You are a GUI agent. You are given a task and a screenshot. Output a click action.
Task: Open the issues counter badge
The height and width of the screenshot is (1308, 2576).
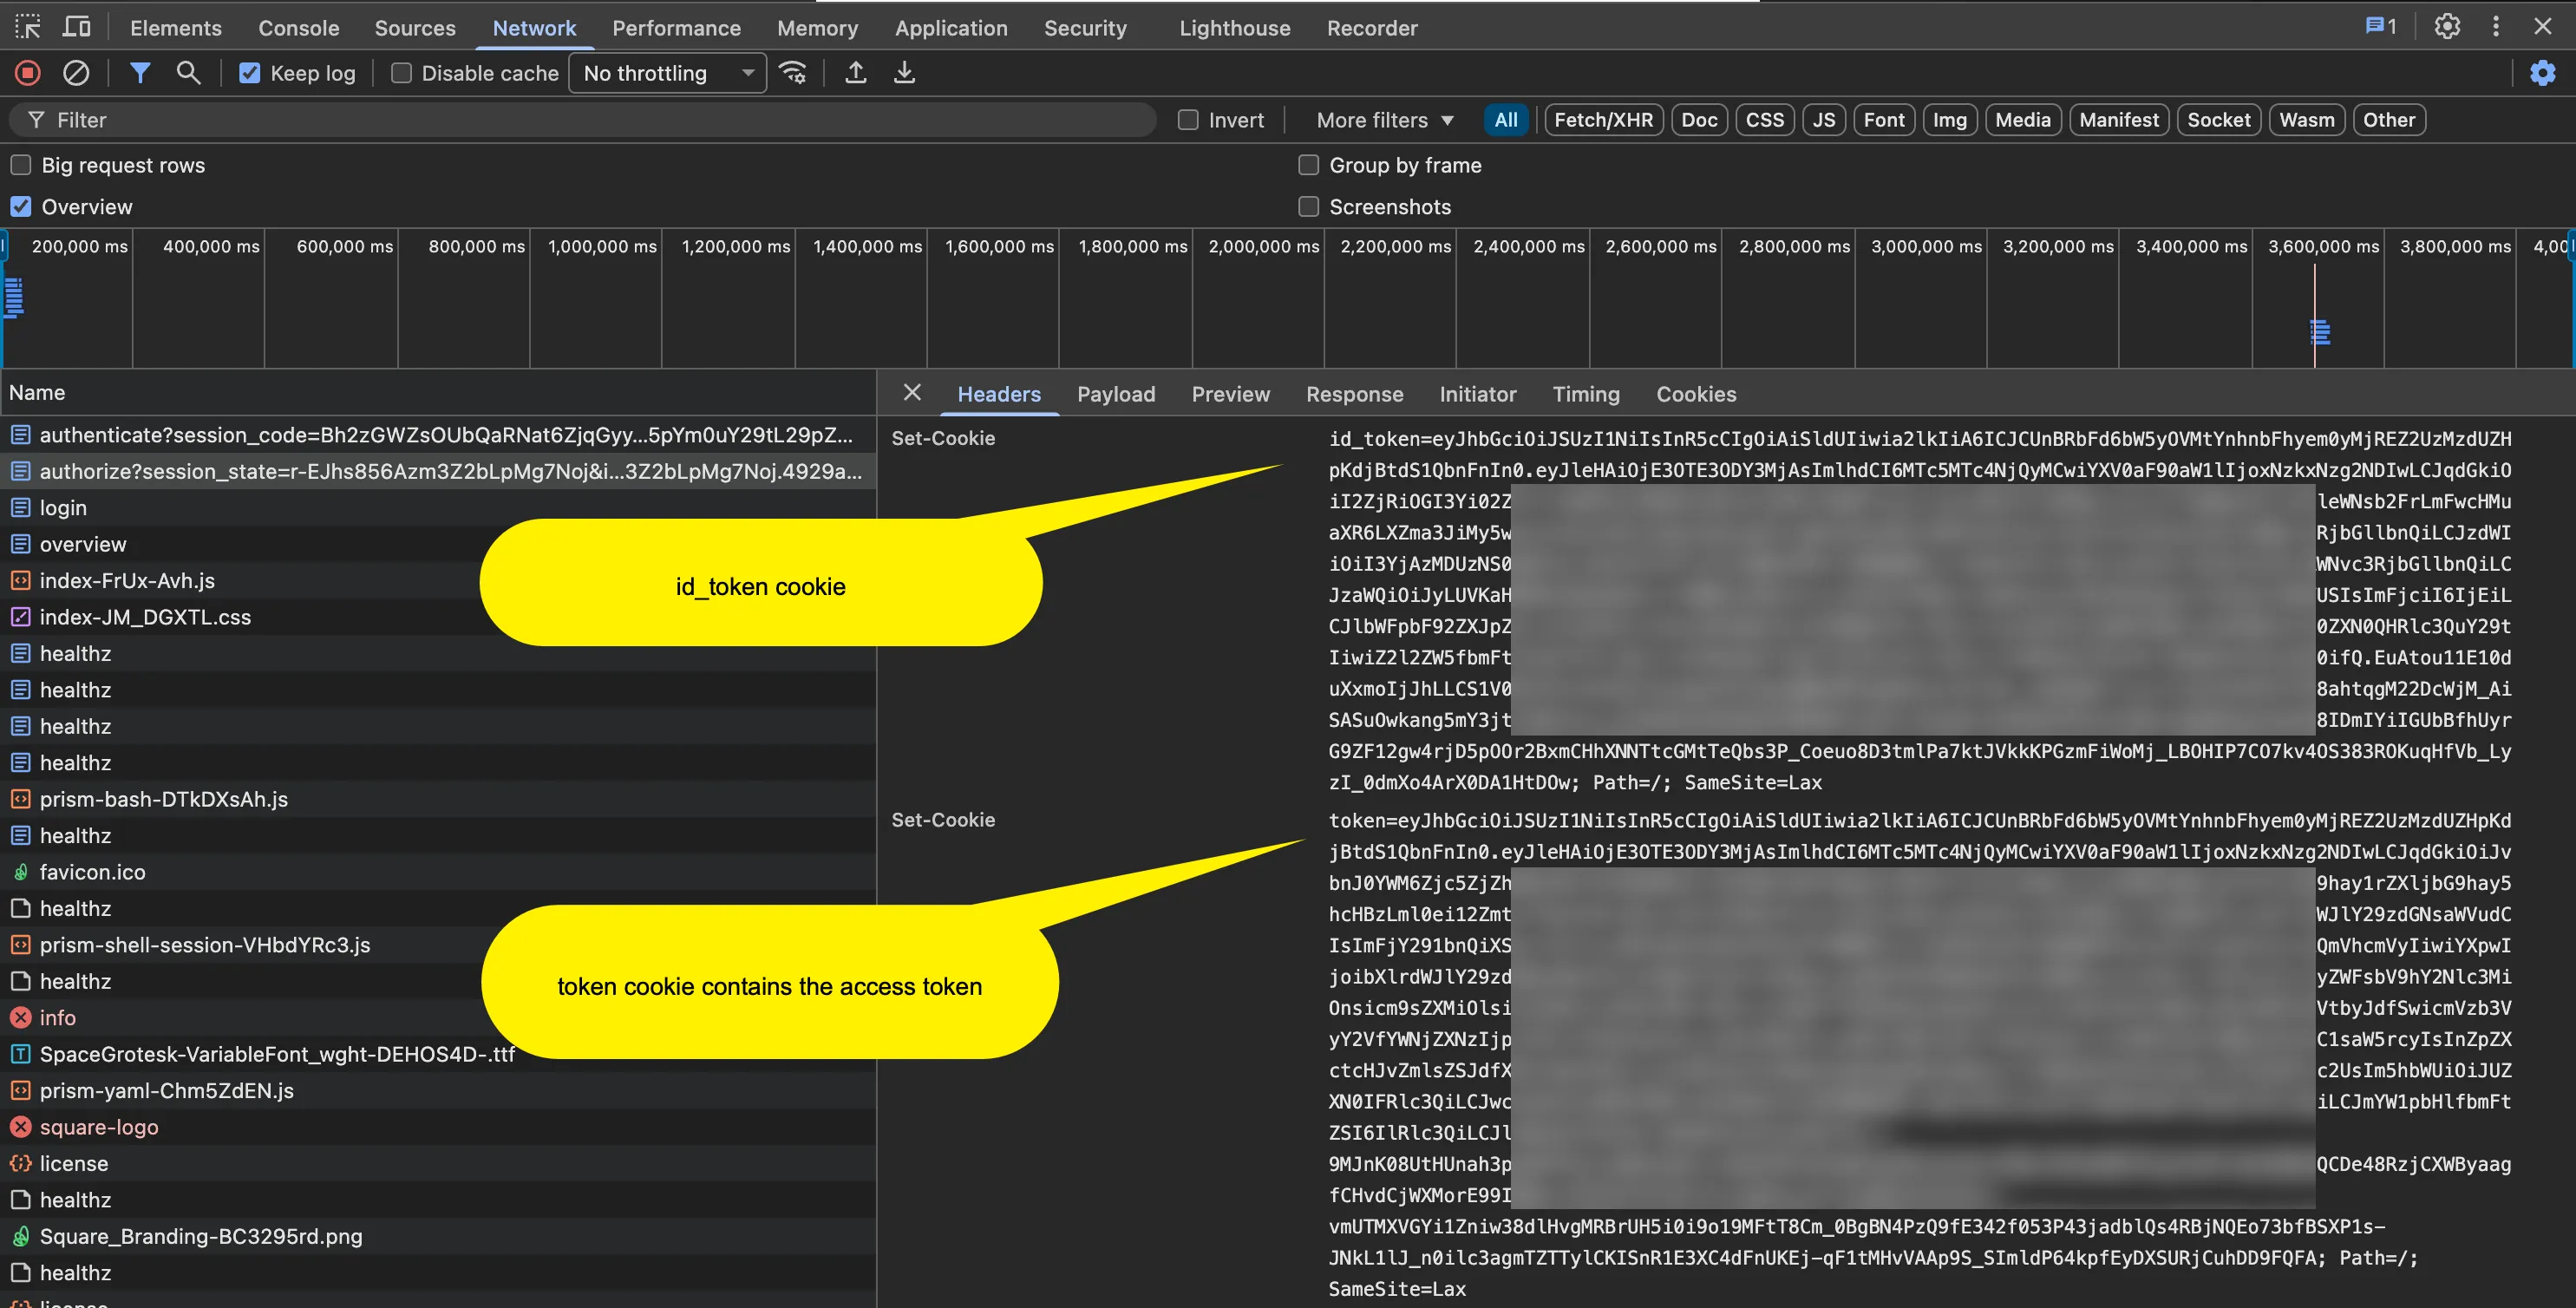tap(2381, 27)
